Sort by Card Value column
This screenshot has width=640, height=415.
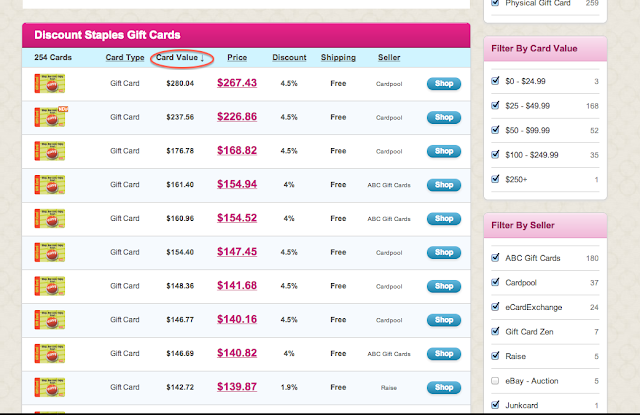(x=180, y=58)
